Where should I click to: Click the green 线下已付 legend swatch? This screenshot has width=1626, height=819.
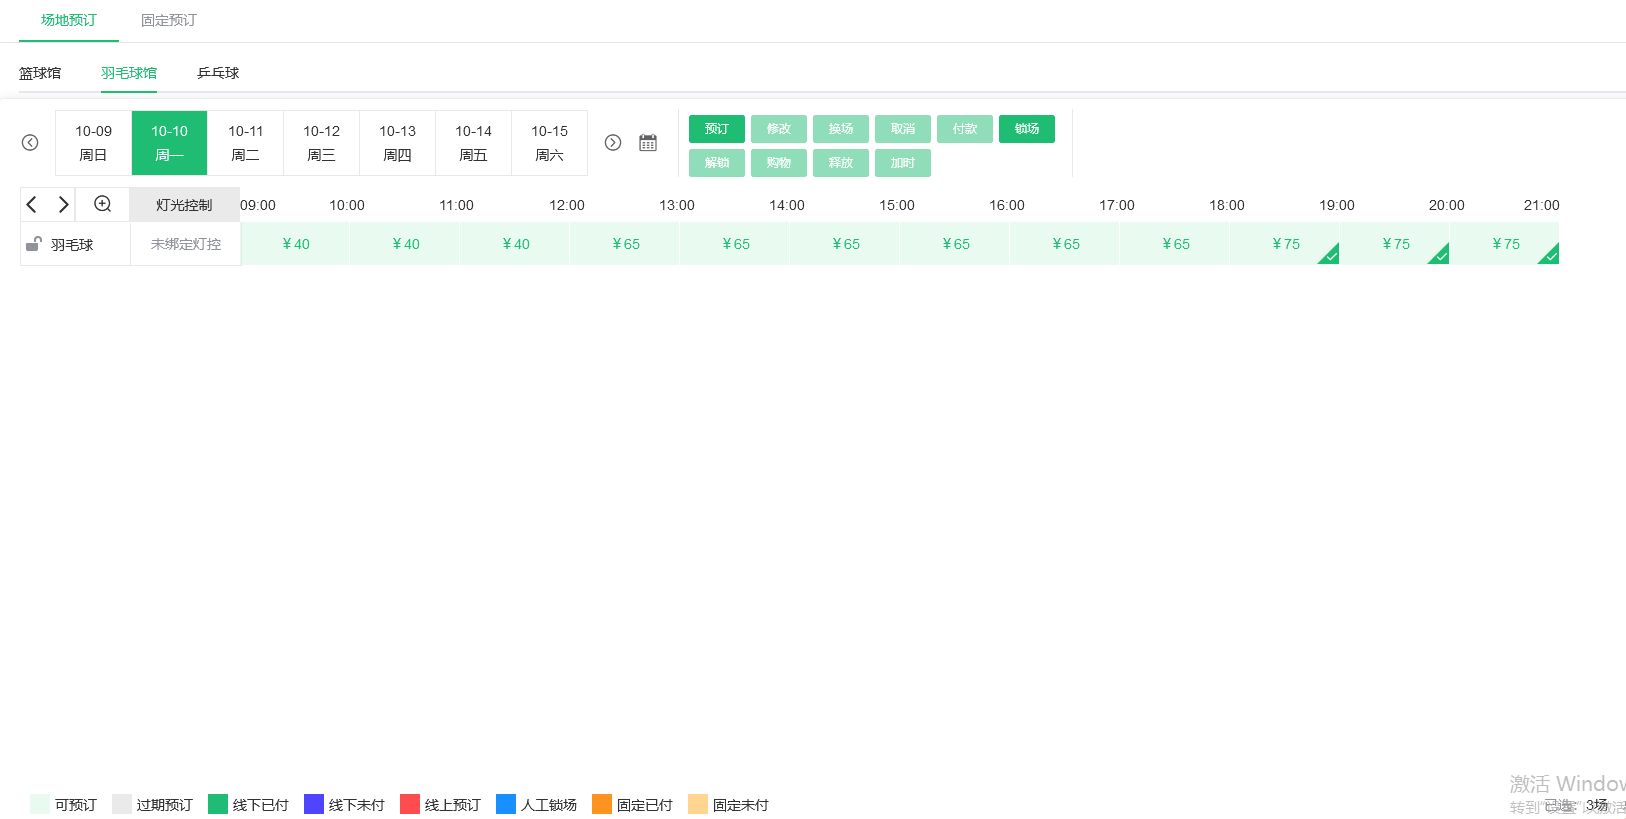218,804
